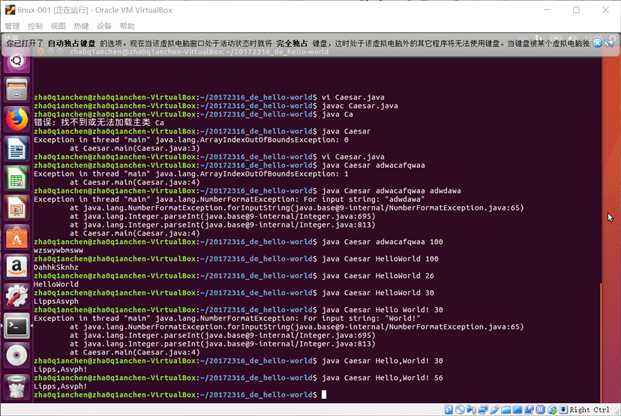The width and height of the screenshot is (621, 416).
Task: Click the VirtualBox audio status icon
Action: [x=471, y=410]
